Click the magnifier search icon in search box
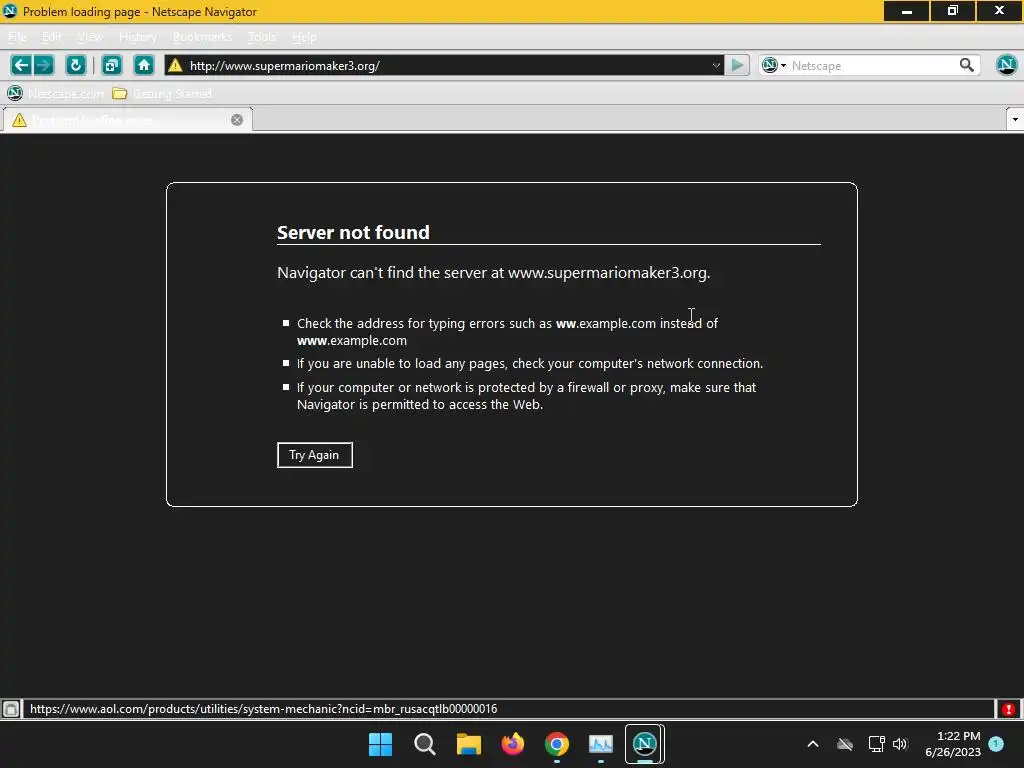Screen dimensions: 1024x768 coord(967,65)
